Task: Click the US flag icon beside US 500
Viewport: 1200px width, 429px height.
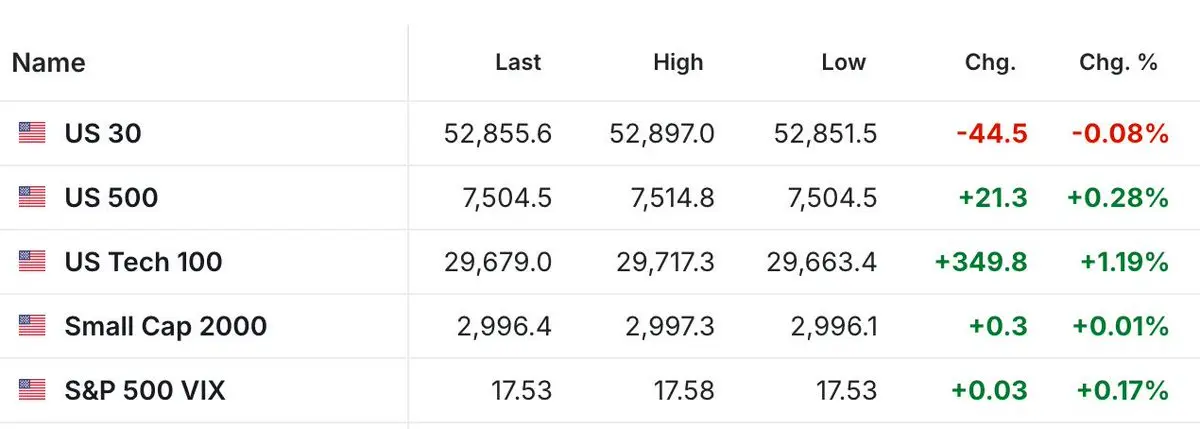Action: 32,197
